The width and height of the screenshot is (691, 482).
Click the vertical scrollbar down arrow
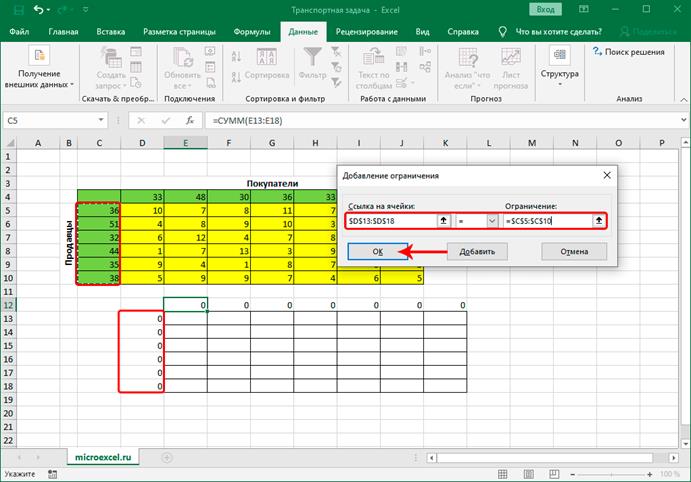(x=684, y=444)
